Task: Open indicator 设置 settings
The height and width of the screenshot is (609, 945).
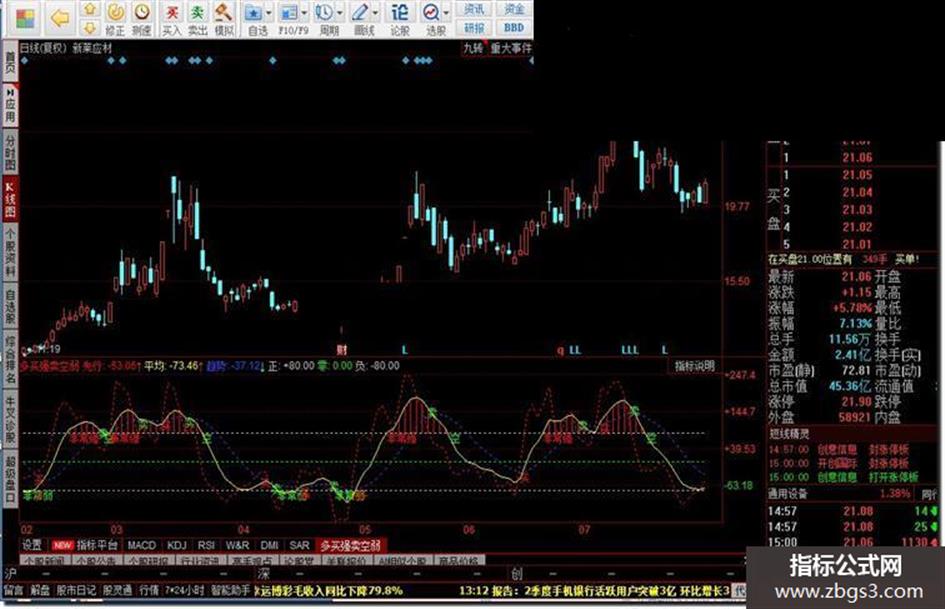Action: click(x=32, y=545)
